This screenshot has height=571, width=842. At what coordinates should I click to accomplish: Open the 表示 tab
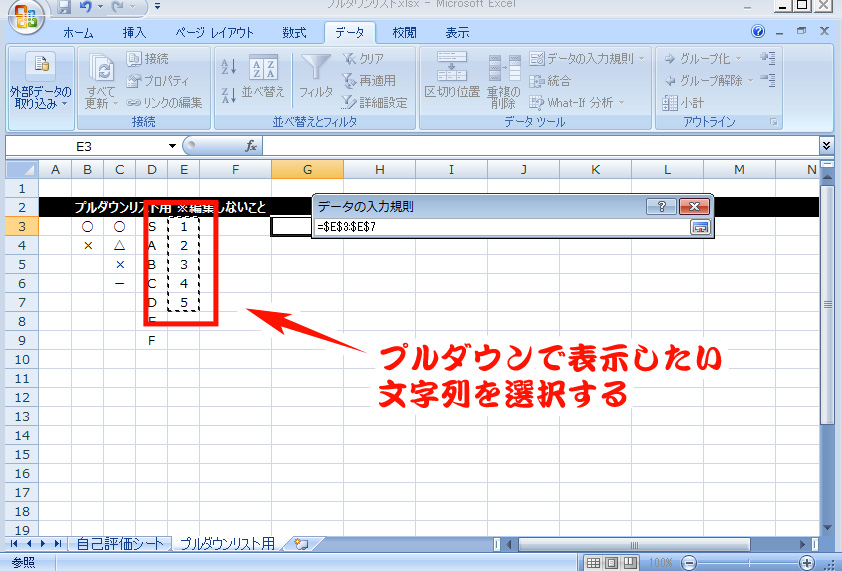pyautogui.click(x=457, y=33)
